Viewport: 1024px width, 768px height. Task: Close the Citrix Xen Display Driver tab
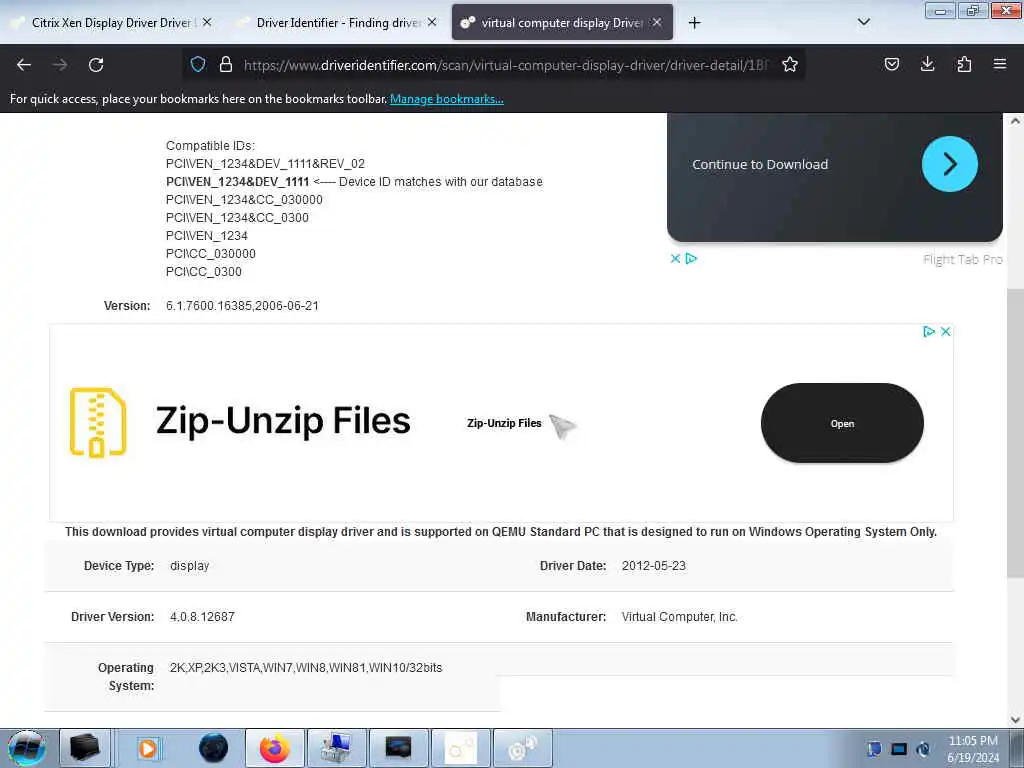(207, 22)
